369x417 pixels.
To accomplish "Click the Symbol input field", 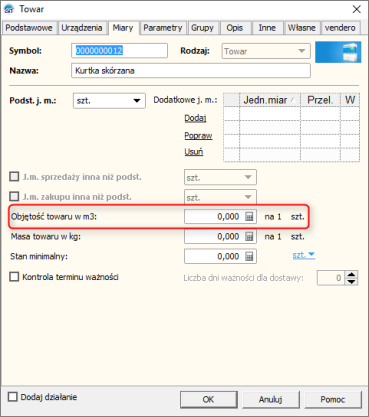I will [x=119, y=51].
